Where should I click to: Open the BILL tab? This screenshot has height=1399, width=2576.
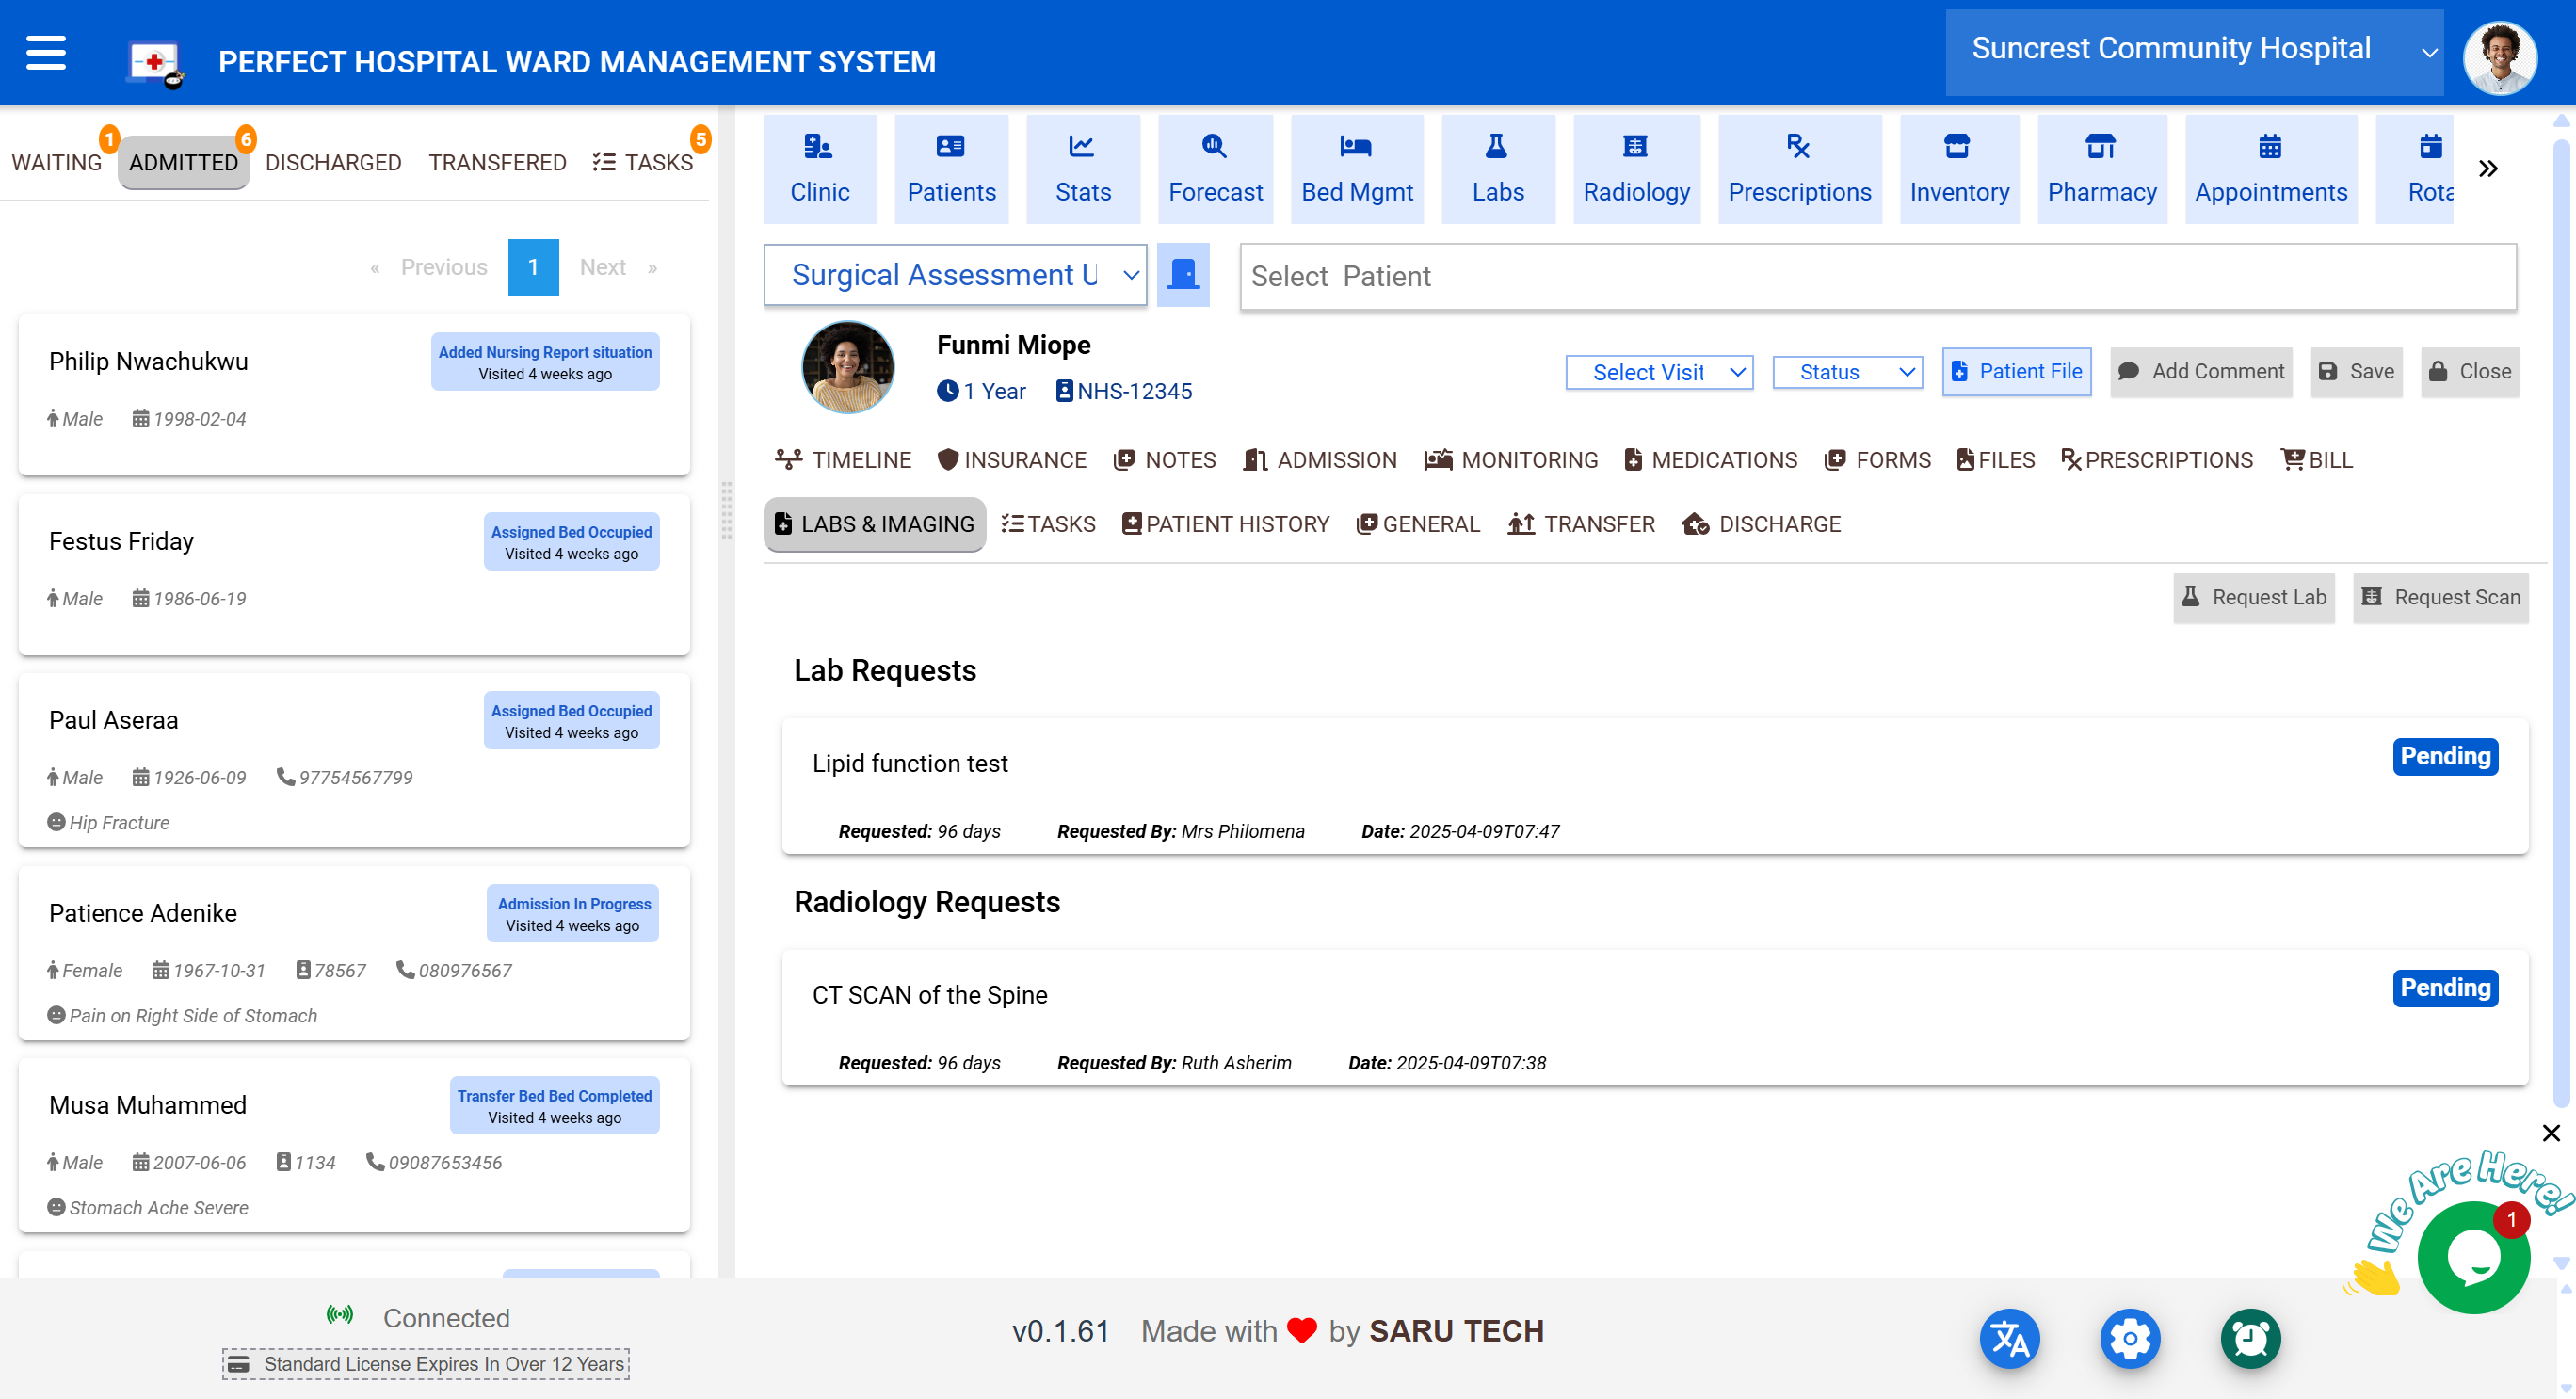click(x=2317, y=460)
